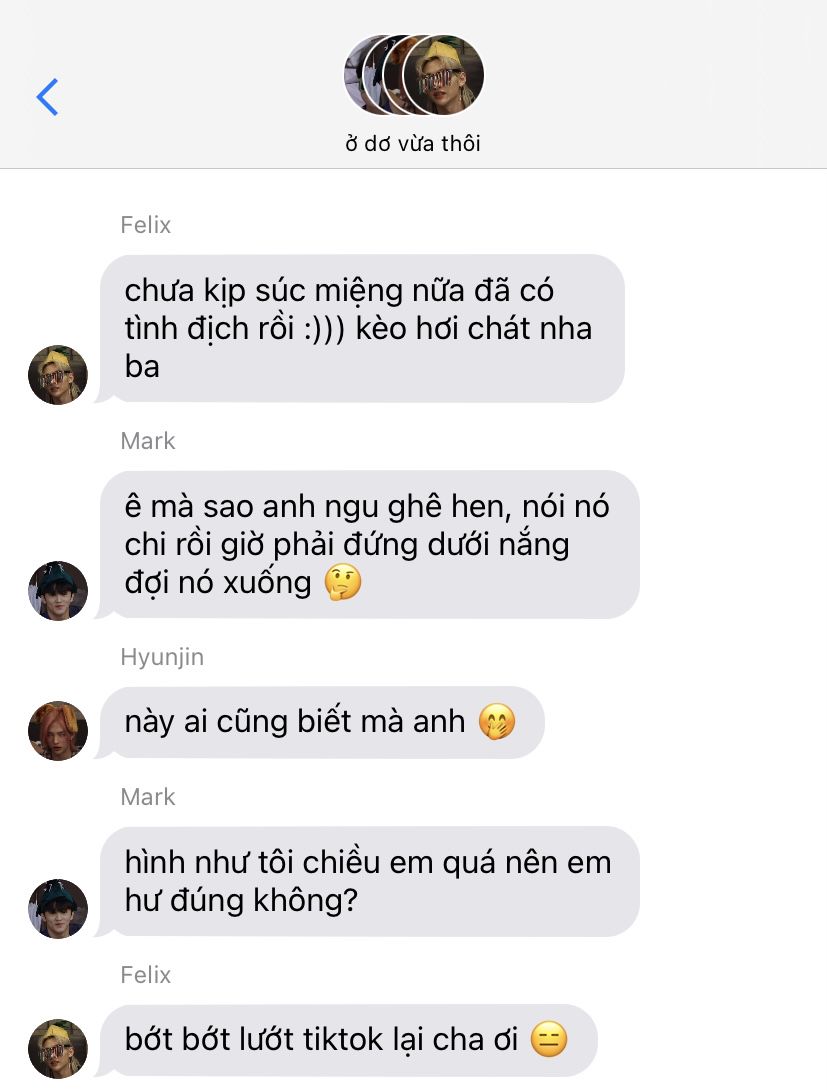Viewport: 827px width, 1091px height.
Task: Tap Mark's avatar beside "hình như tôi" message
Action: [x=58, y=909]
